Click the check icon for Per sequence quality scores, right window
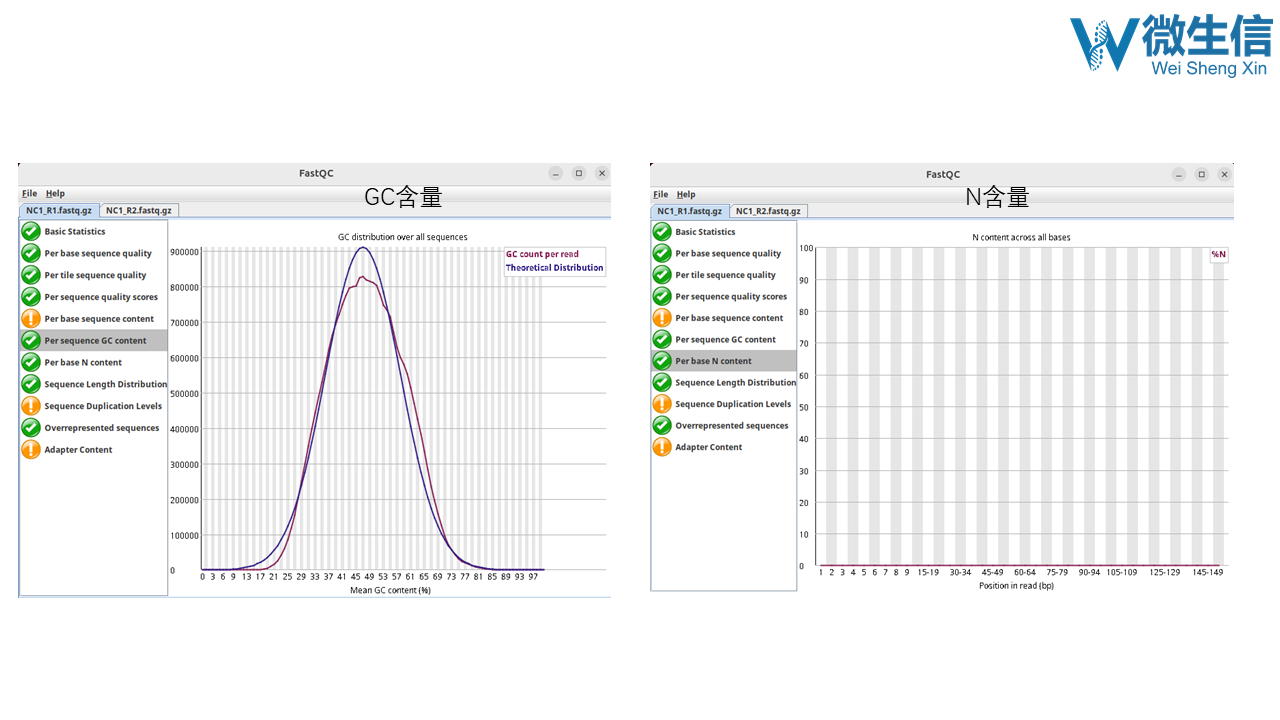This screenshot has width=1280, height=720. [x=662, y=297]
